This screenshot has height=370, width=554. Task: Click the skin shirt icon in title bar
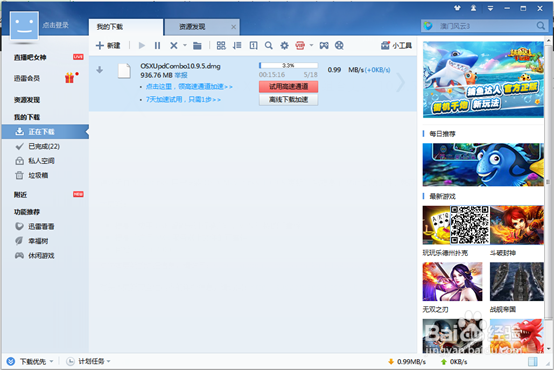[457, 8]
